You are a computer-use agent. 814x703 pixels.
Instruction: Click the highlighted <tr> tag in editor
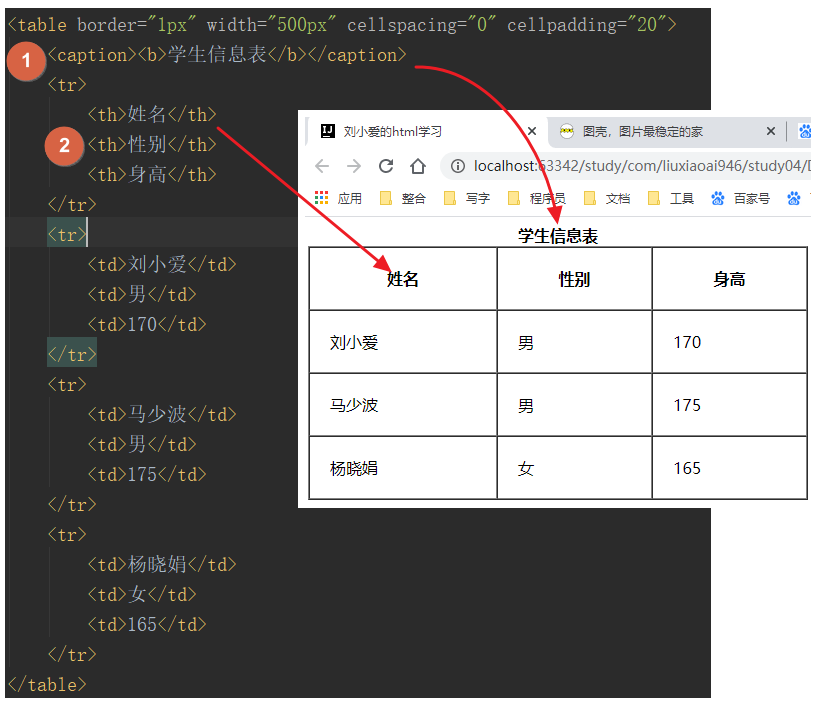coord(67,234)
